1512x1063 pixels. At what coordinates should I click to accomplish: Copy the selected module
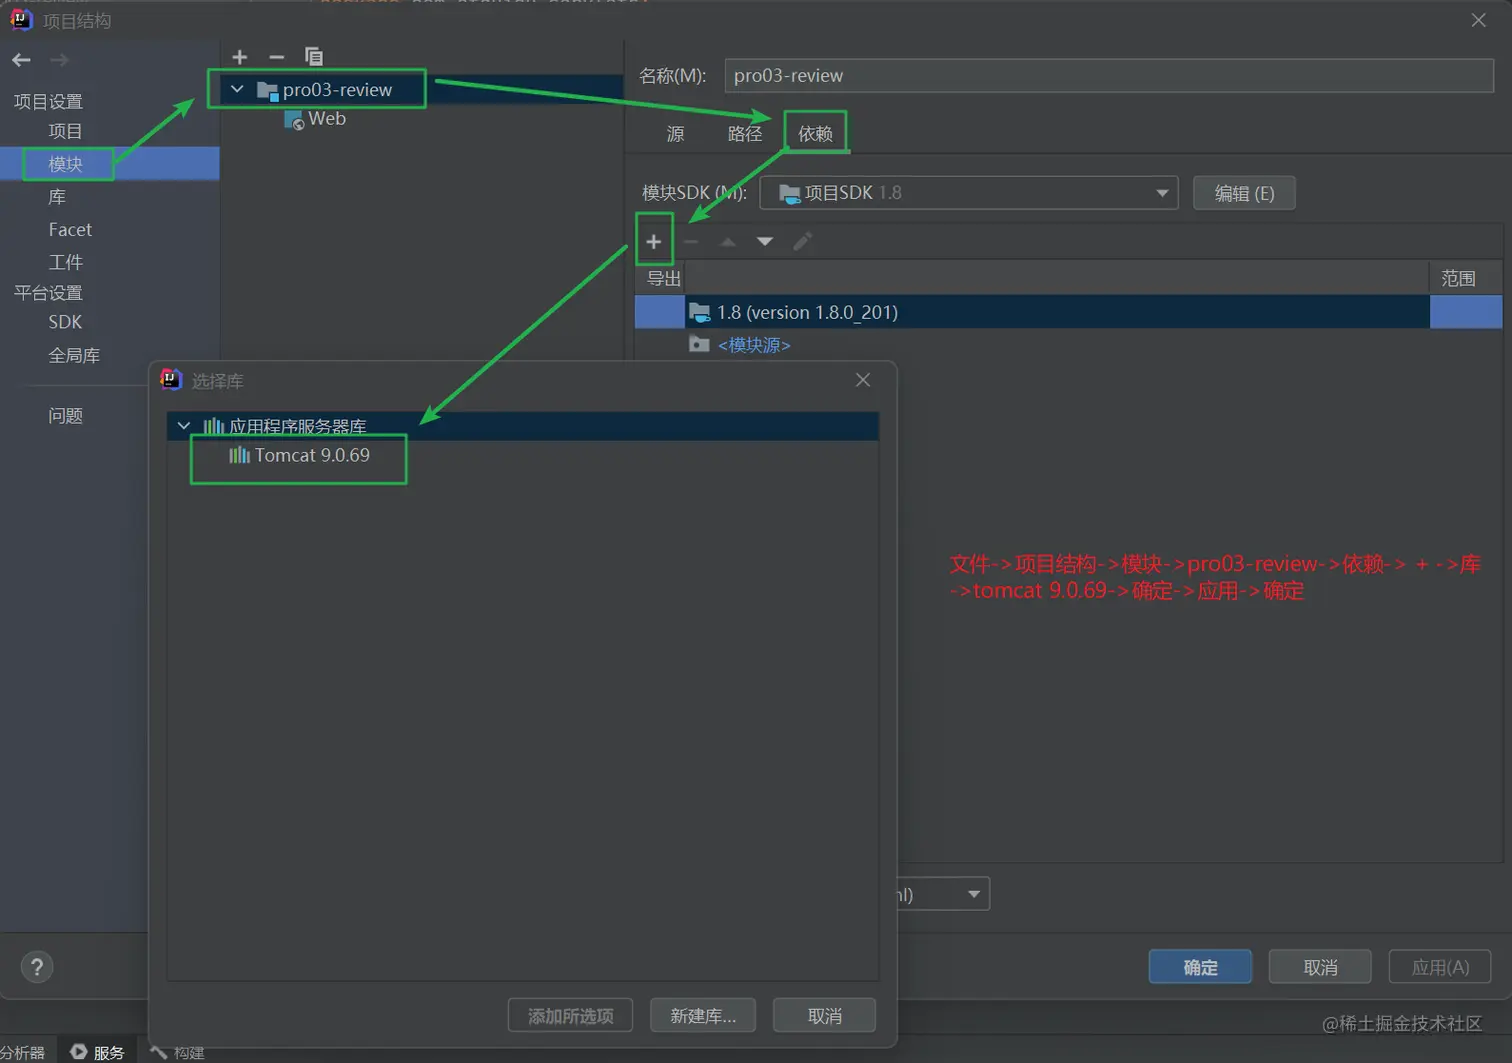point(314,57)
